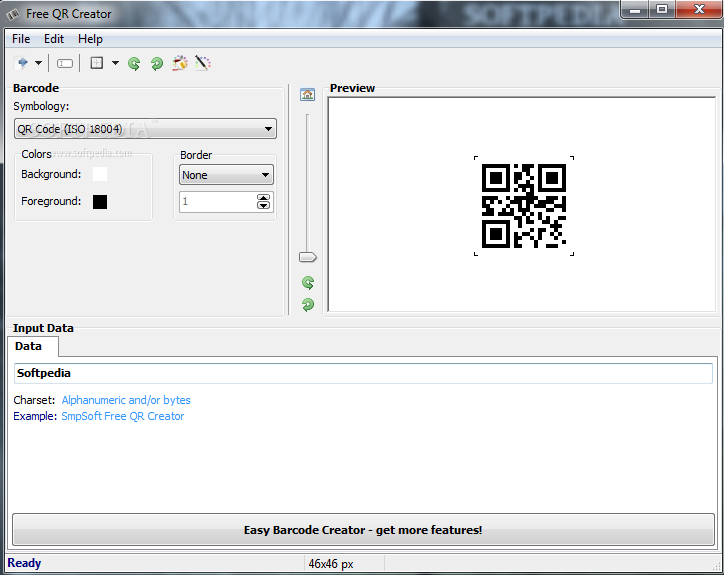
Task: Click the vertical zoom slider handle
Action: [x=308, y=257]
